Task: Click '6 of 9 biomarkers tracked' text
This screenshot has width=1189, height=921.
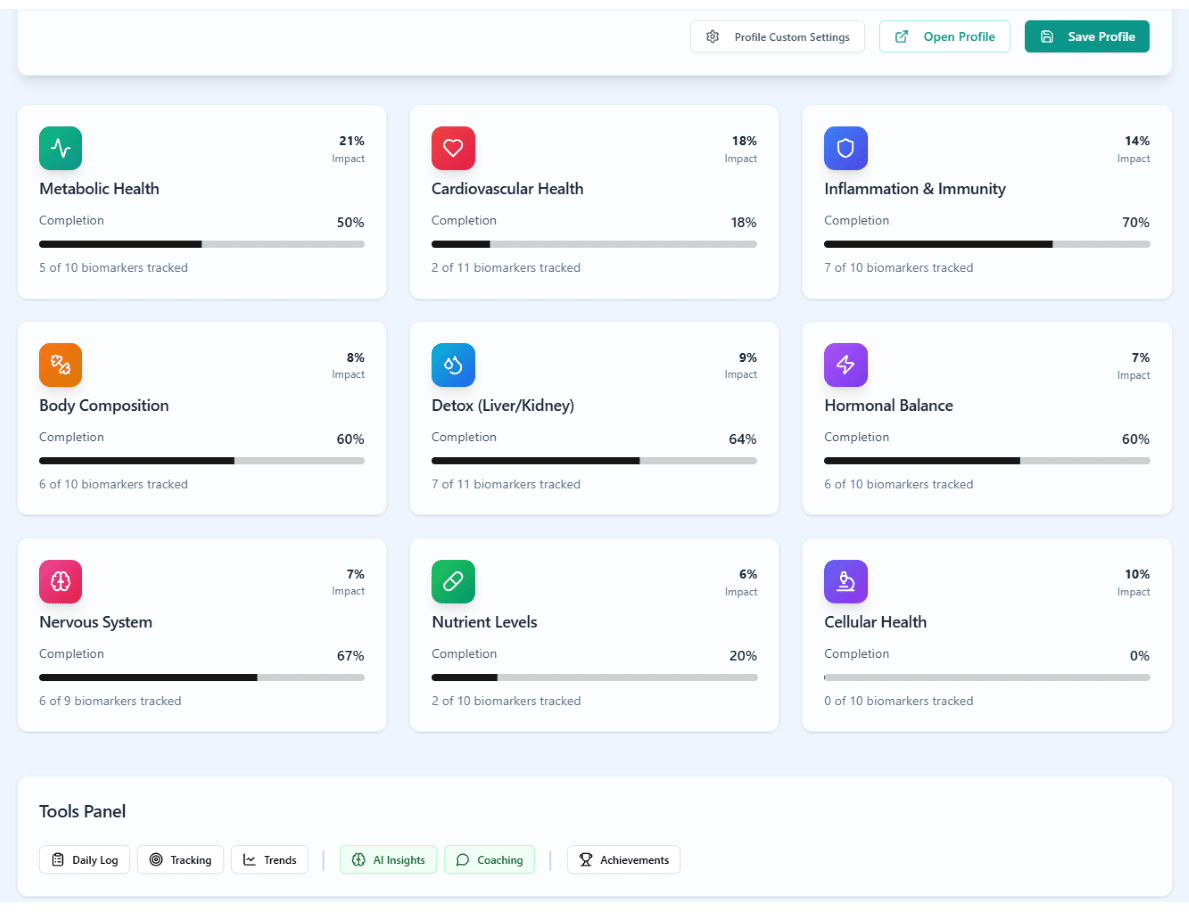Action: (x=110, y=701)
